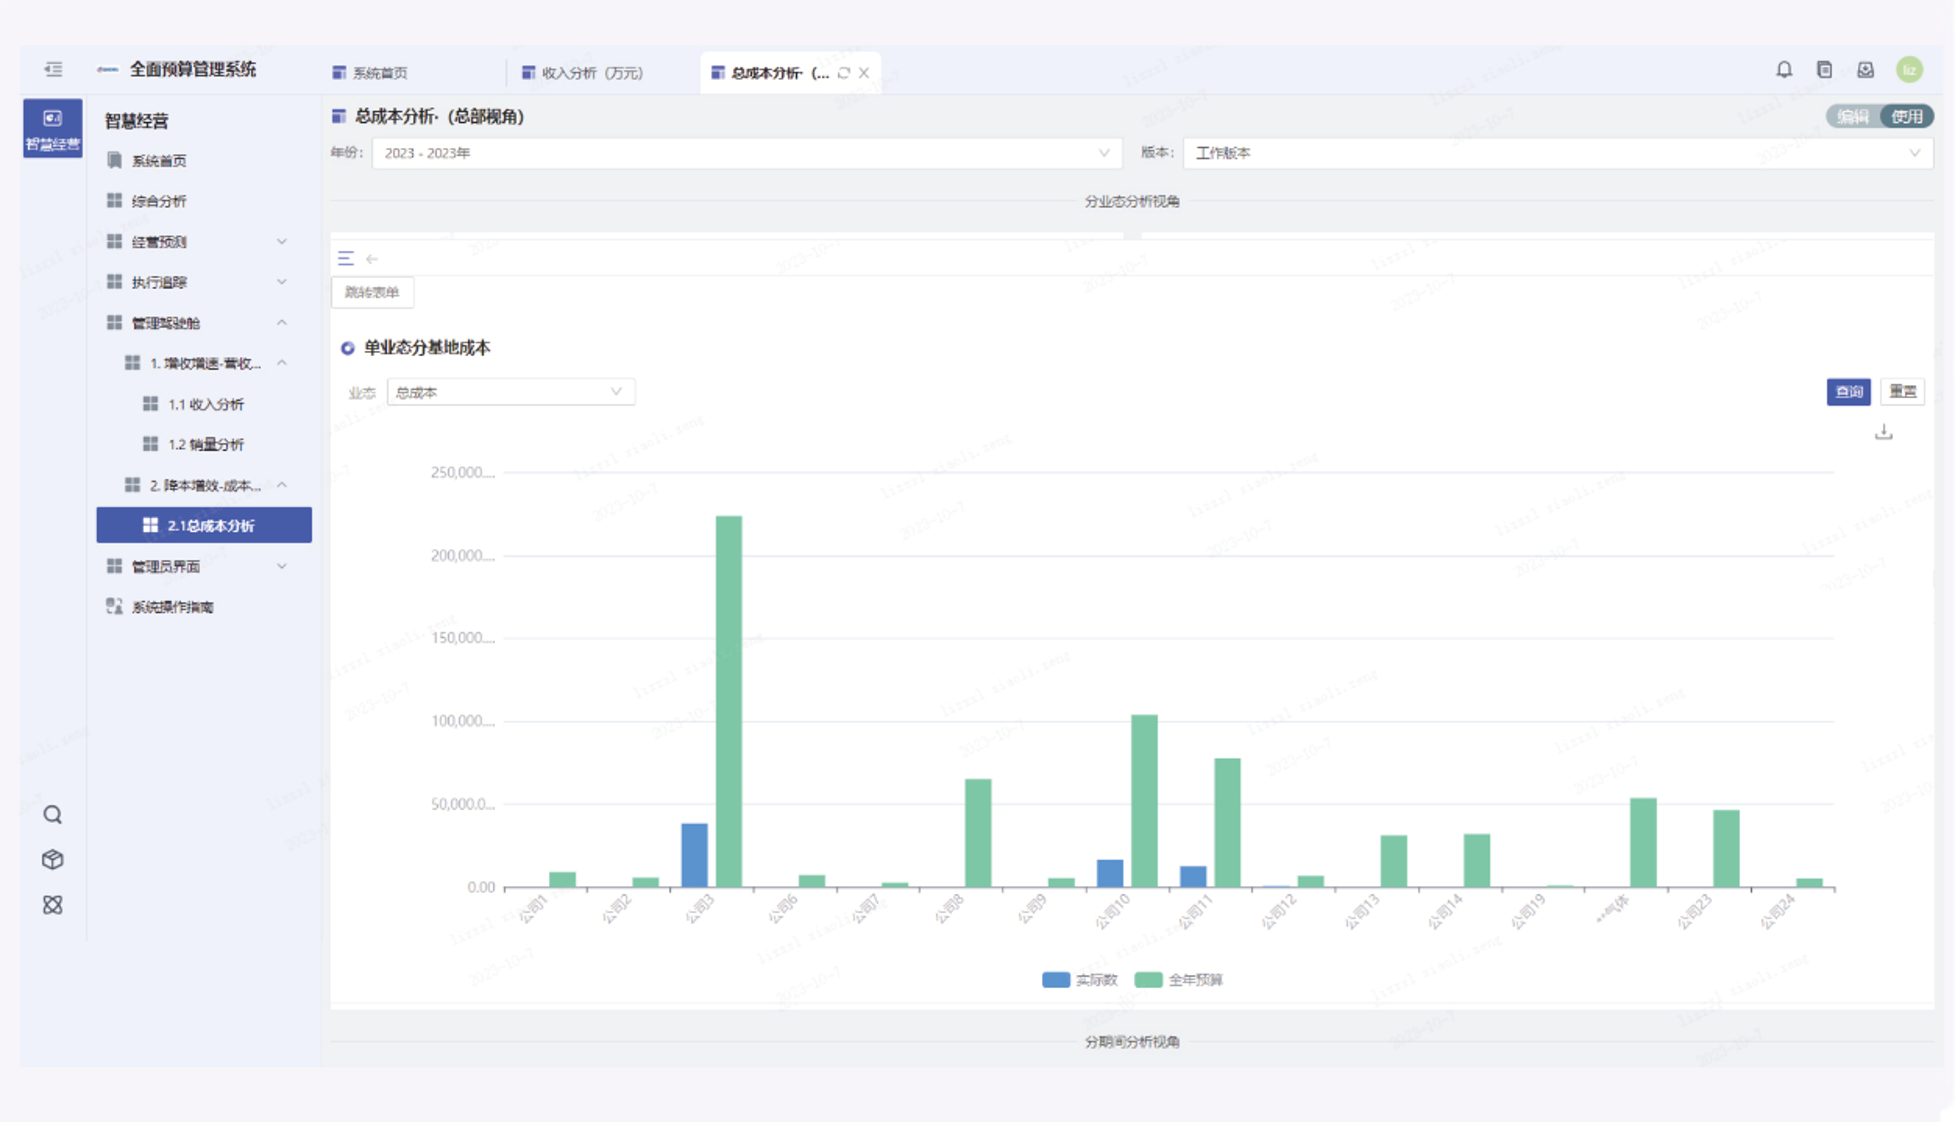Switch mode toggle to 编辑
This screenshot has height=1122, width=1955.
(x=1853, y=117)
